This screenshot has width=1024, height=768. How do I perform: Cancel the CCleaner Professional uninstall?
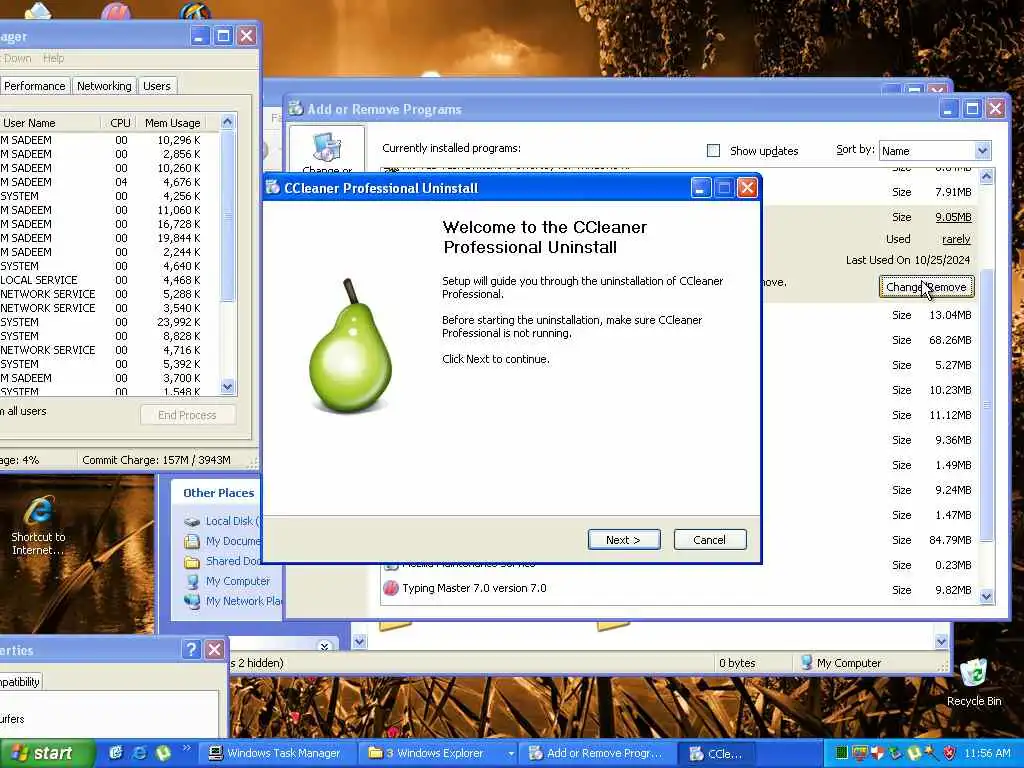(709, 539)
